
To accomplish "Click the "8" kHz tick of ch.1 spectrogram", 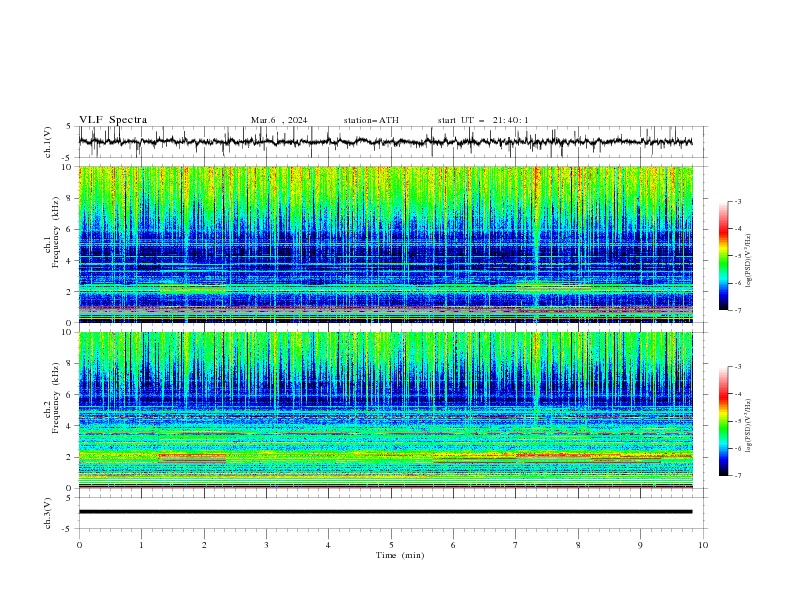I will point(71,198).
